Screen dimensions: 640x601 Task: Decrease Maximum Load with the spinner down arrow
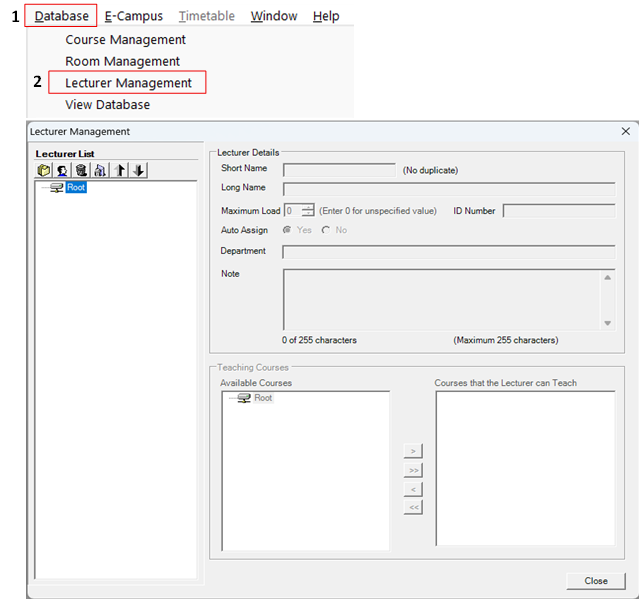tap(308, 214)
